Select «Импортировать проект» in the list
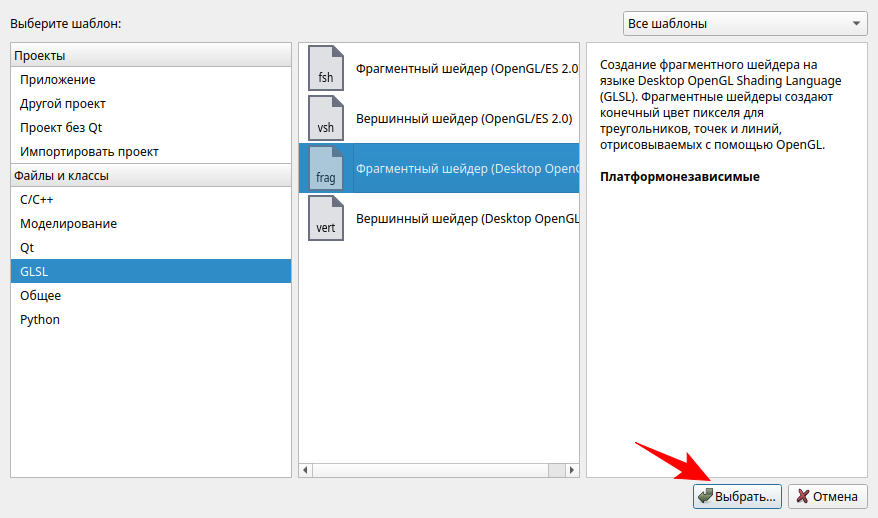 [89, 152]
